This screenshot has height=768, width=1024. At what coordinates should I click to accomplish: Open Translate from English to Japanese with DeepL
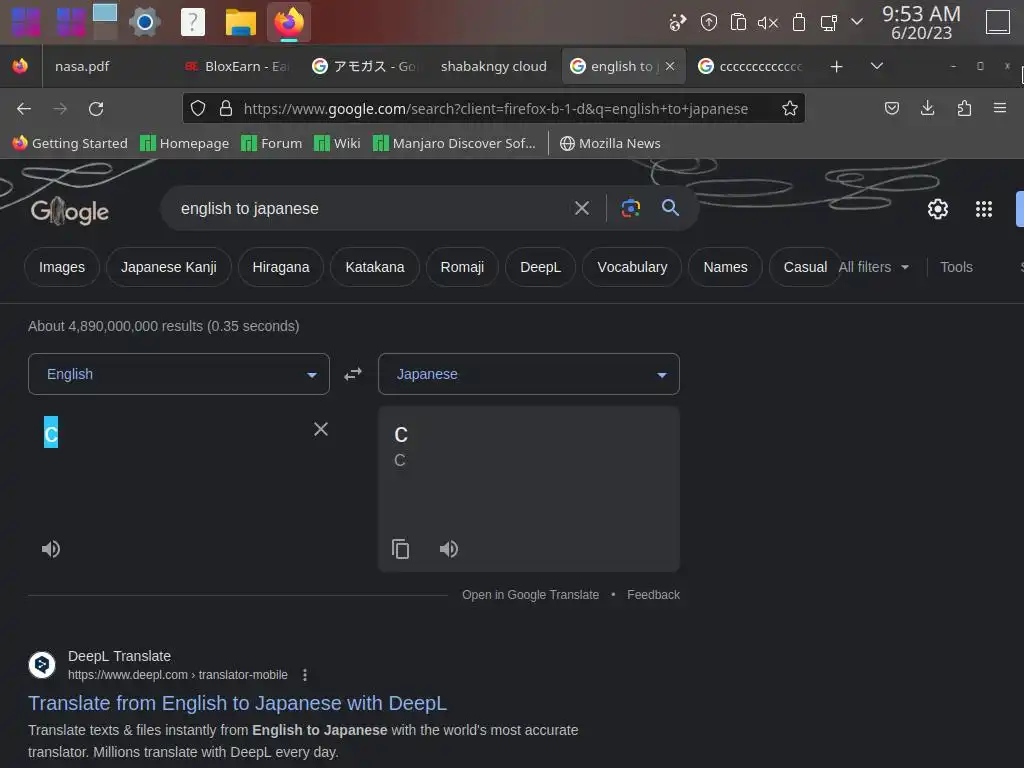pos(238,703)
